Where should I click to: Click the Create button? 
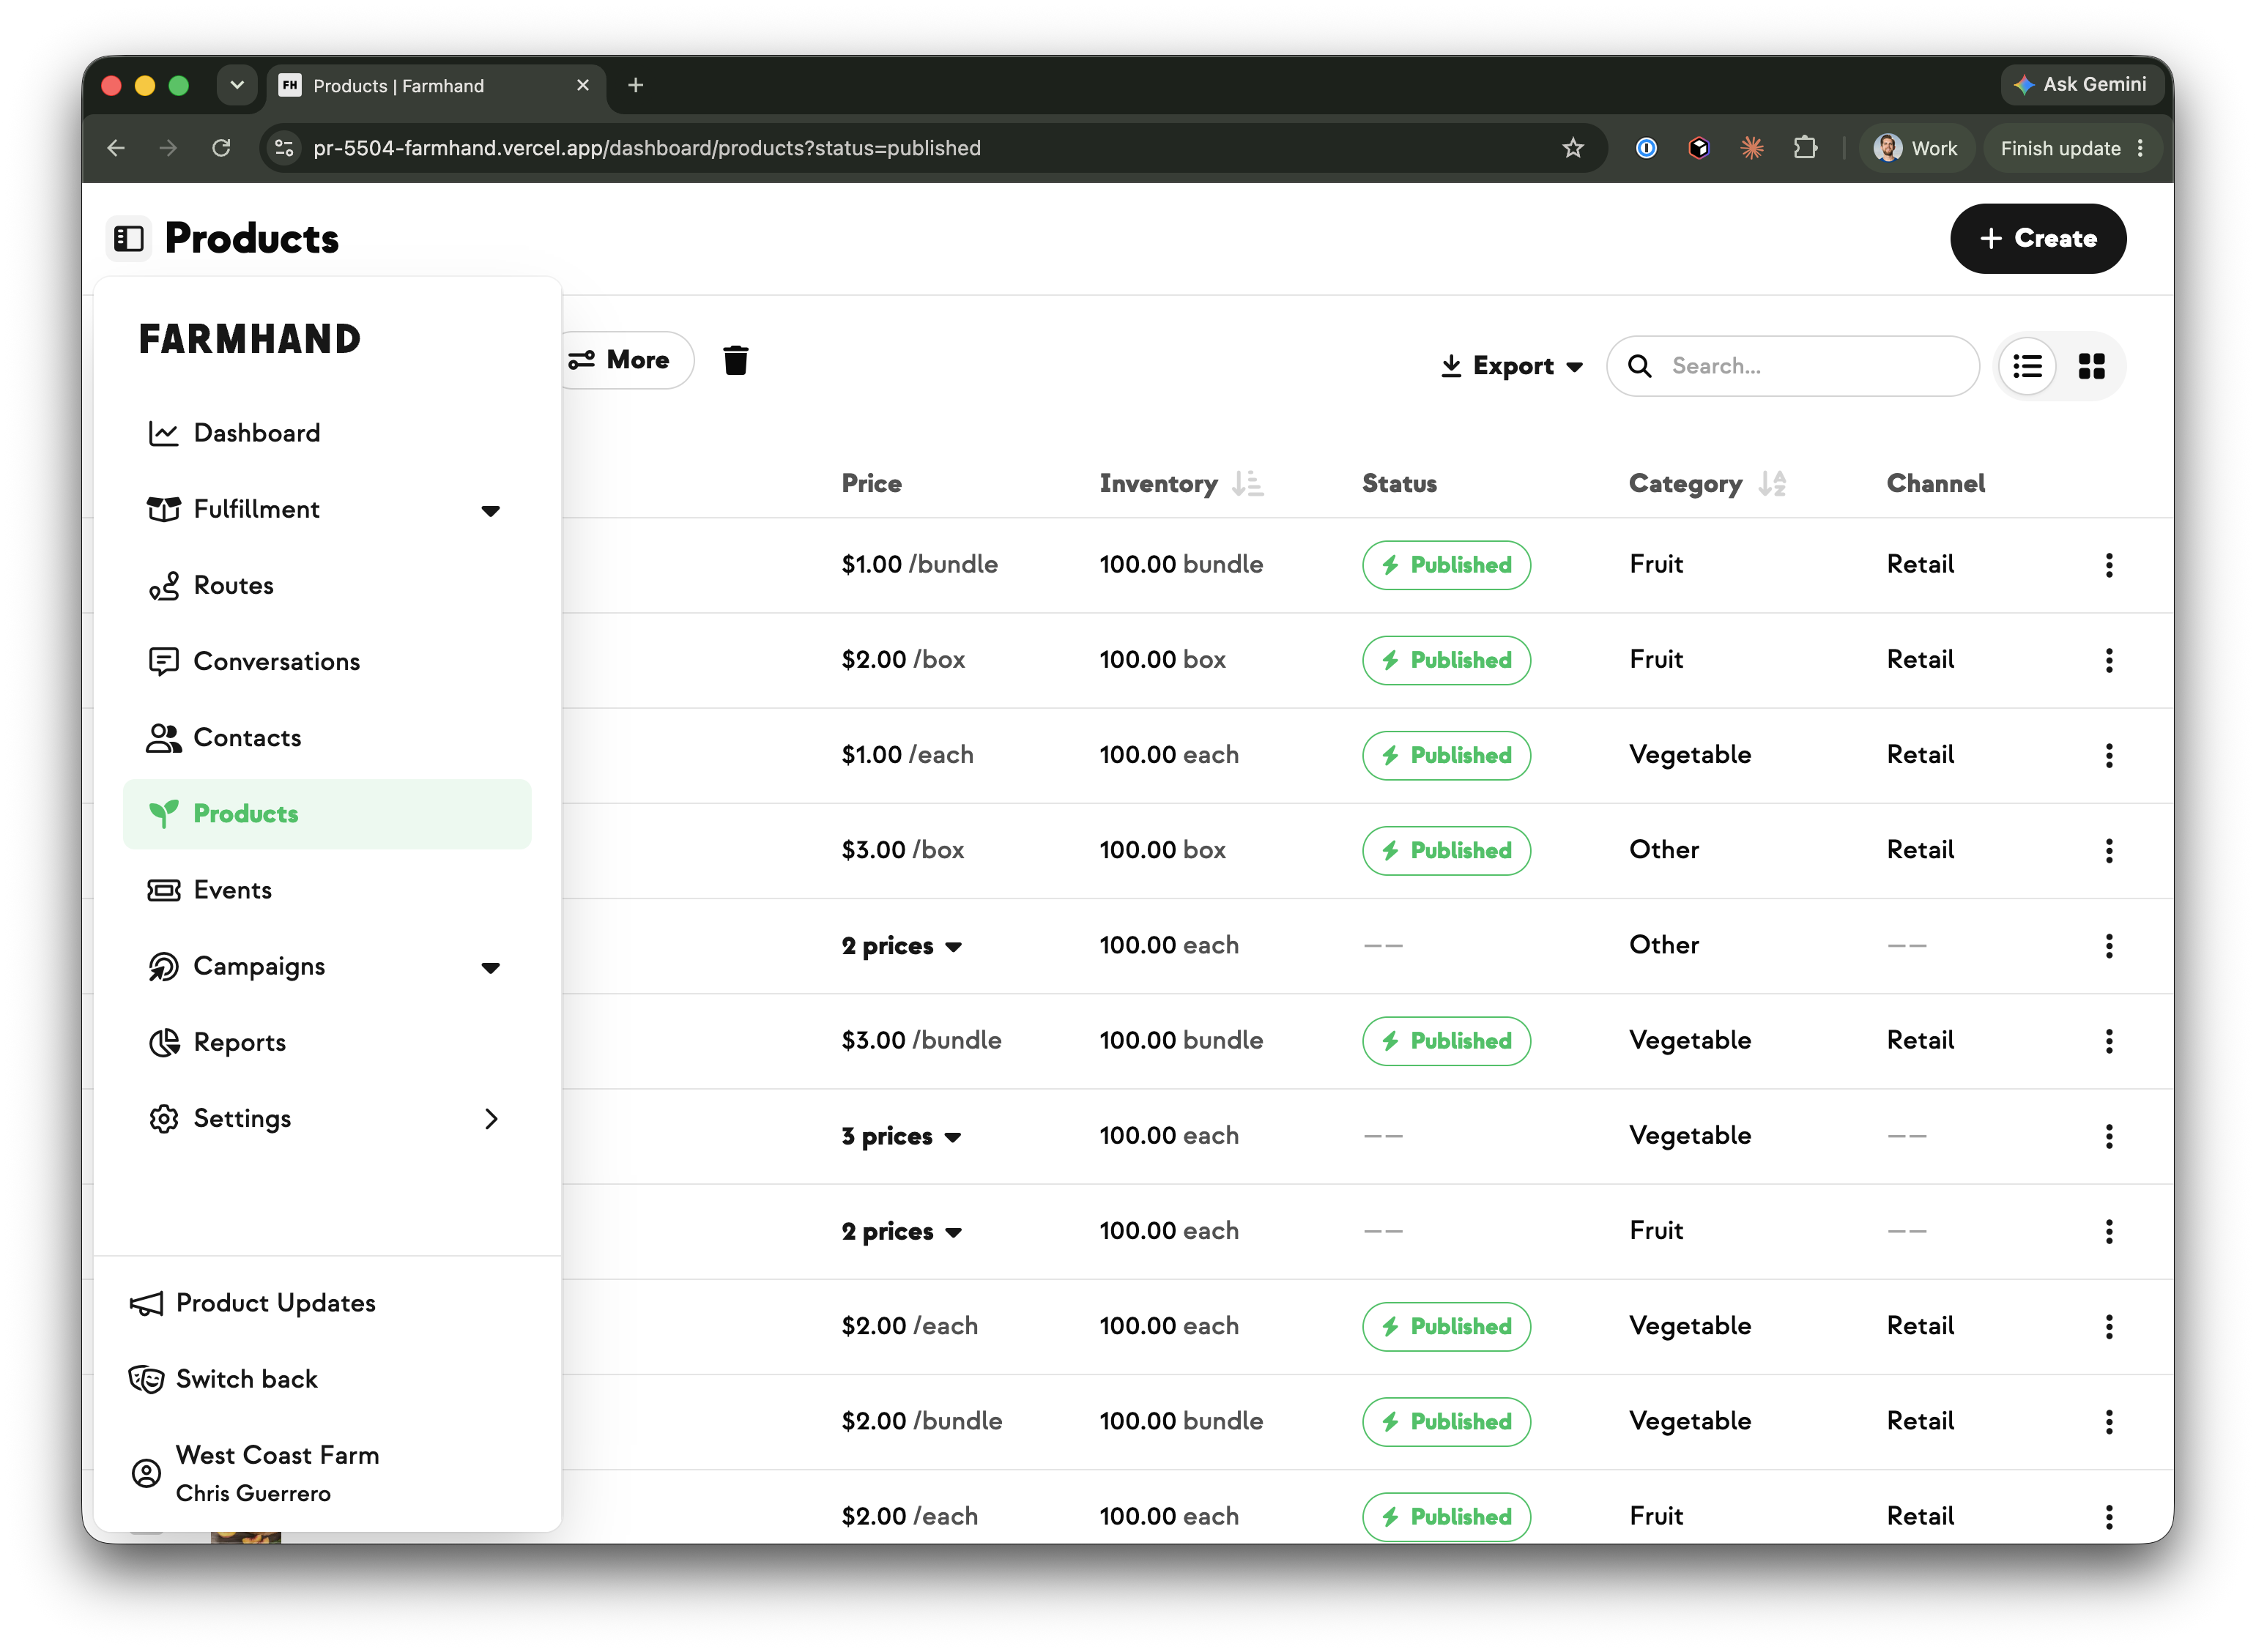coord(2037,238)
